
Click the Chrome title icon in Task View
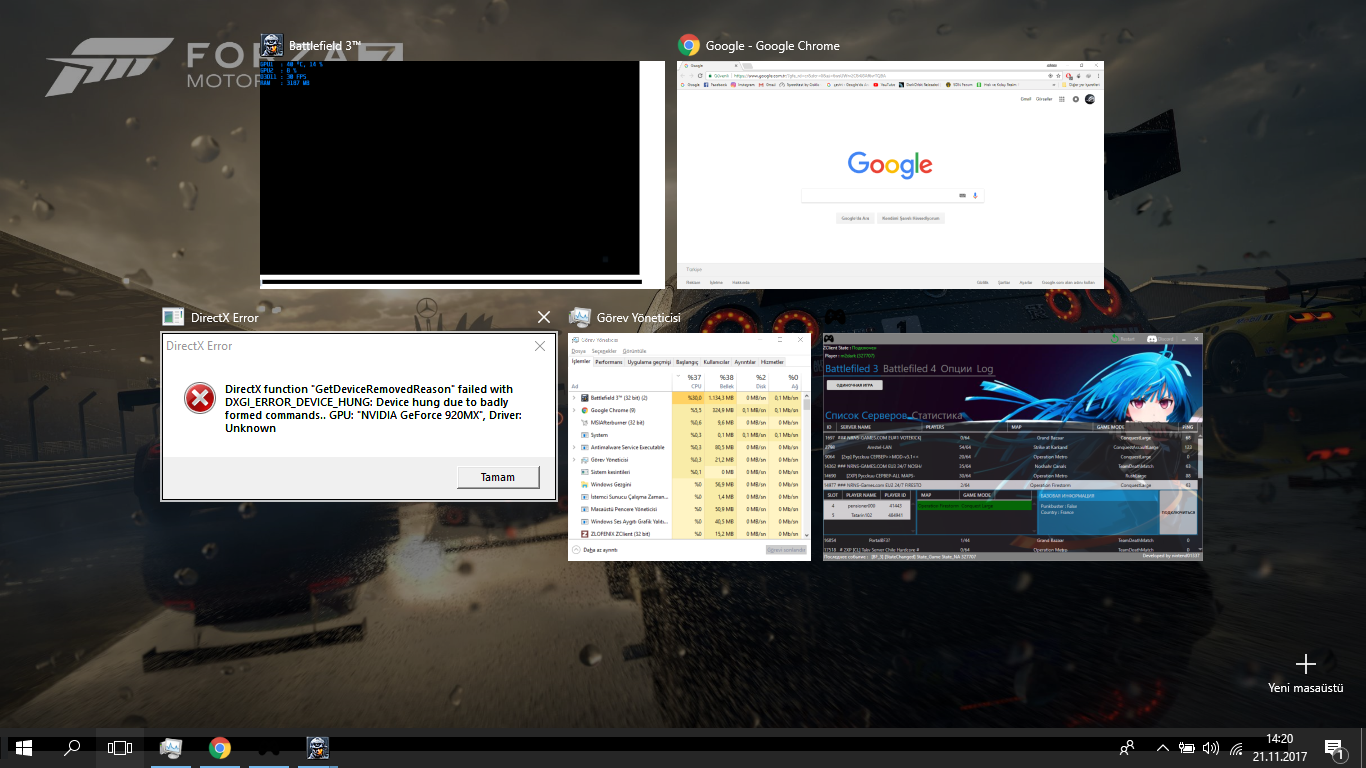(x=688, y=45)
